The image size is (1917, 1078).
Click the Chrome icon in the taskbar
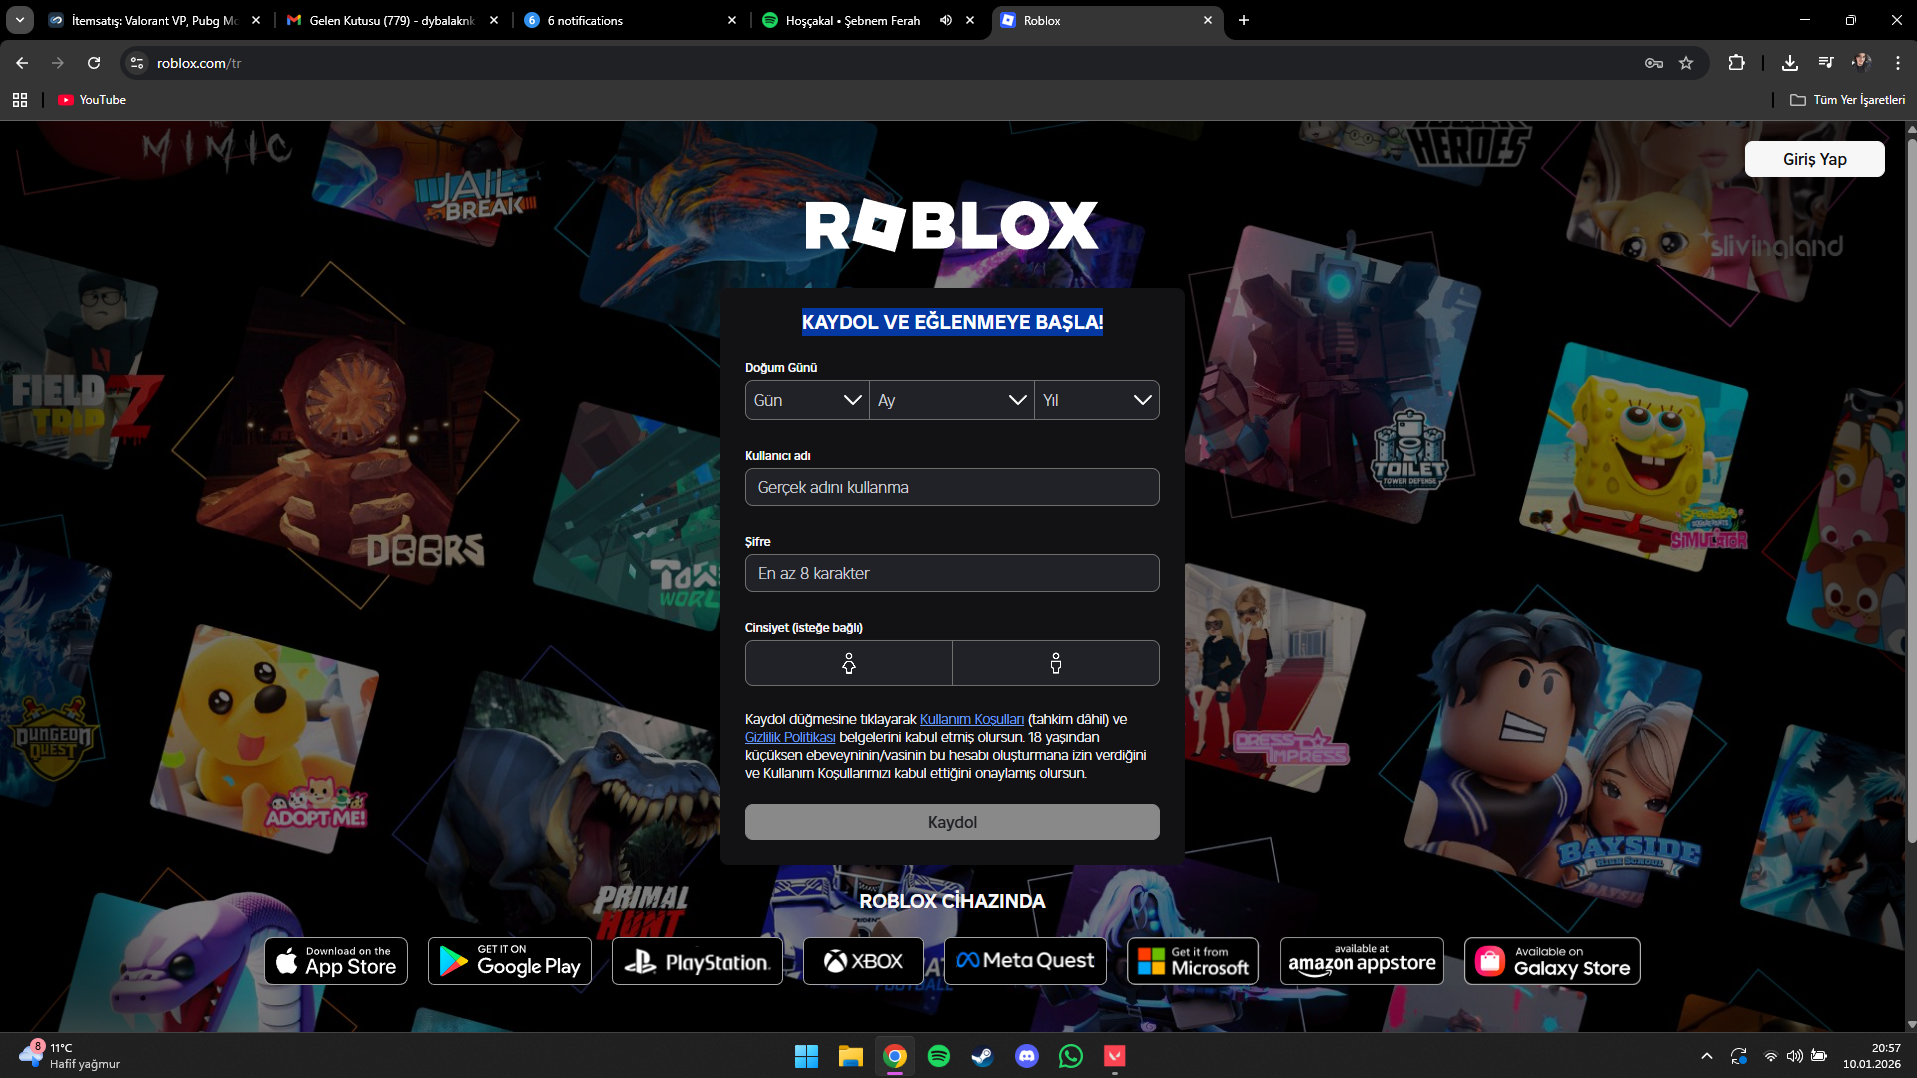[895, 1056]
